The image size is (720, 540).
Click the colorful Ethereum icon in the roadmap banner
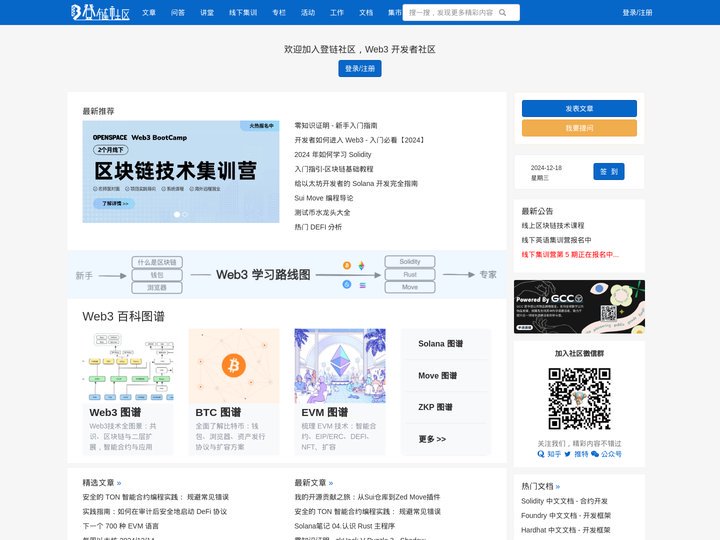[362, 265]
